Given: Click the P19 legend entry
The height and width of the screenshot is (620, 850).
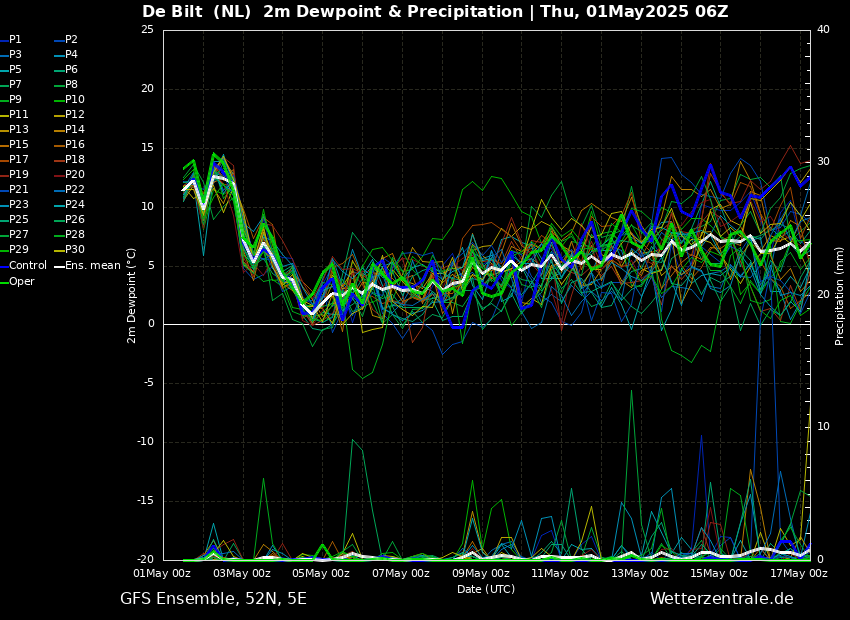Looking at the screenshot, I should point(14,175).
